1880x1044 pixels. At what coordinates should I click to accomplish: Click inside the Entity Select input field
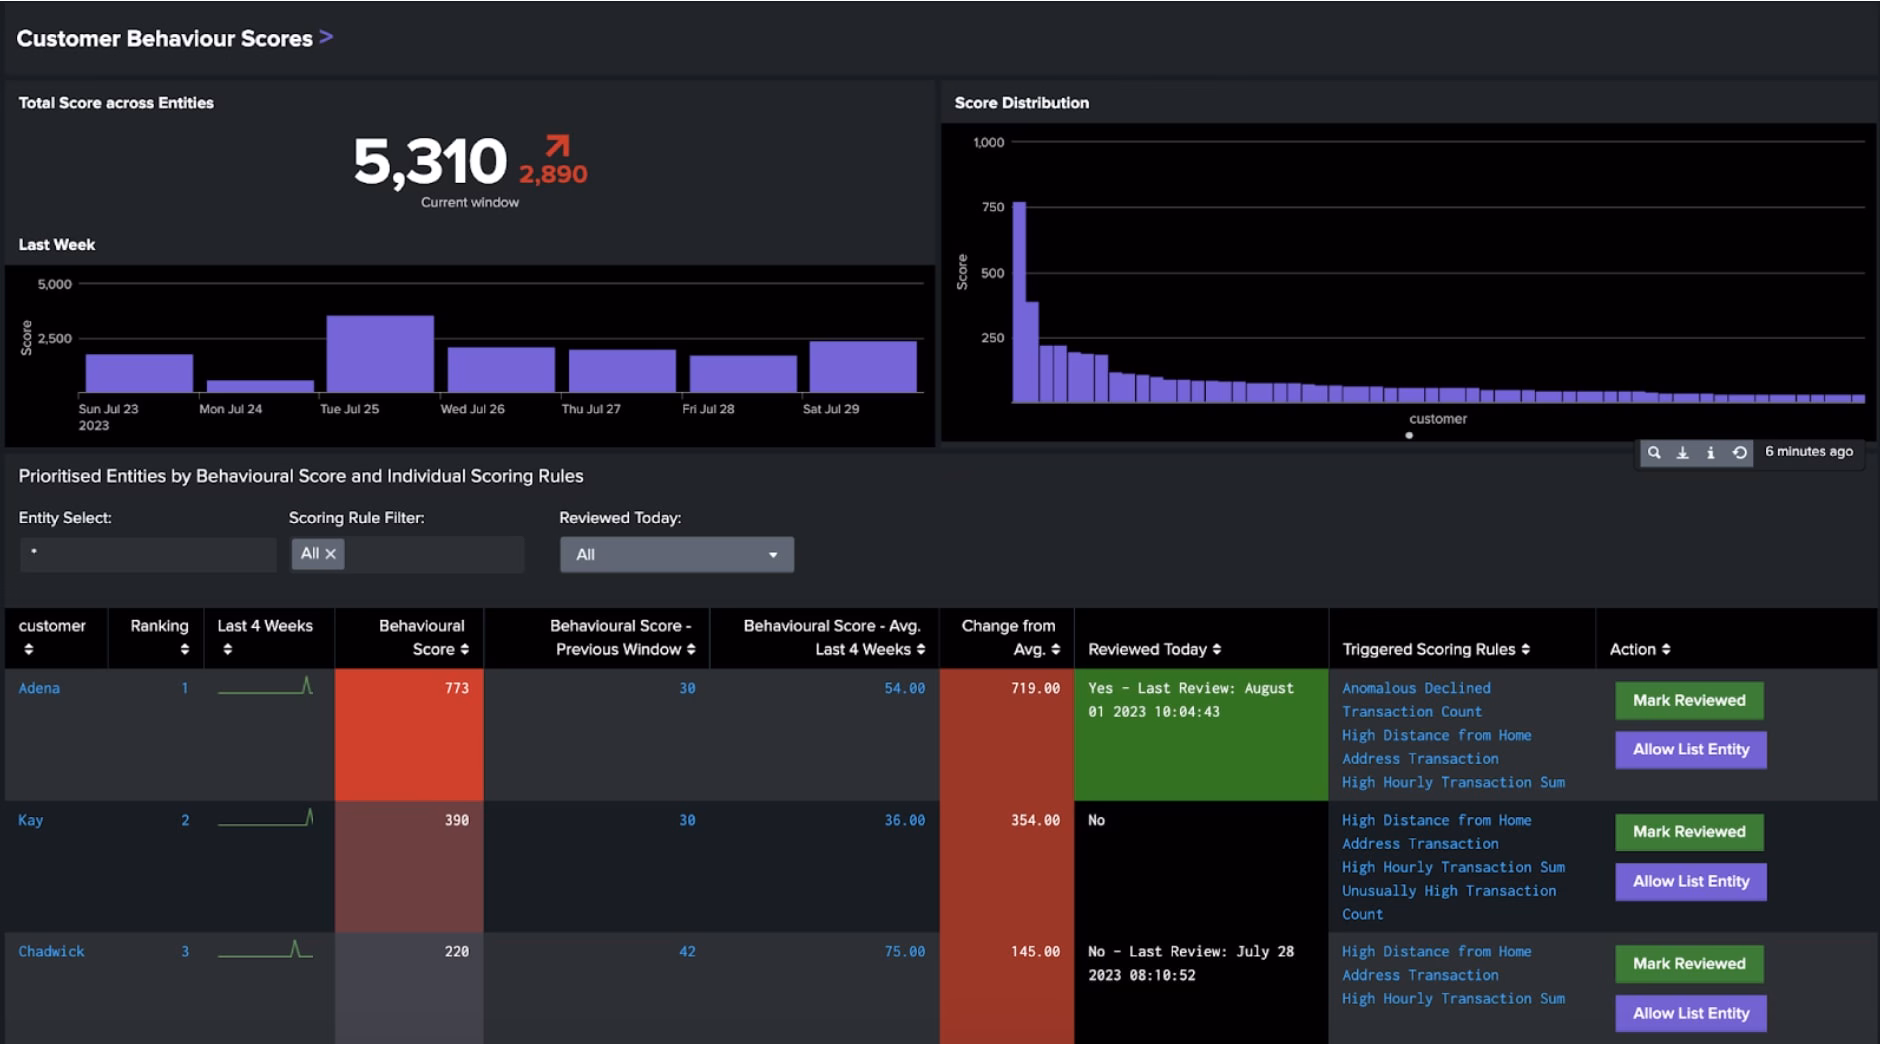point(147,554)
